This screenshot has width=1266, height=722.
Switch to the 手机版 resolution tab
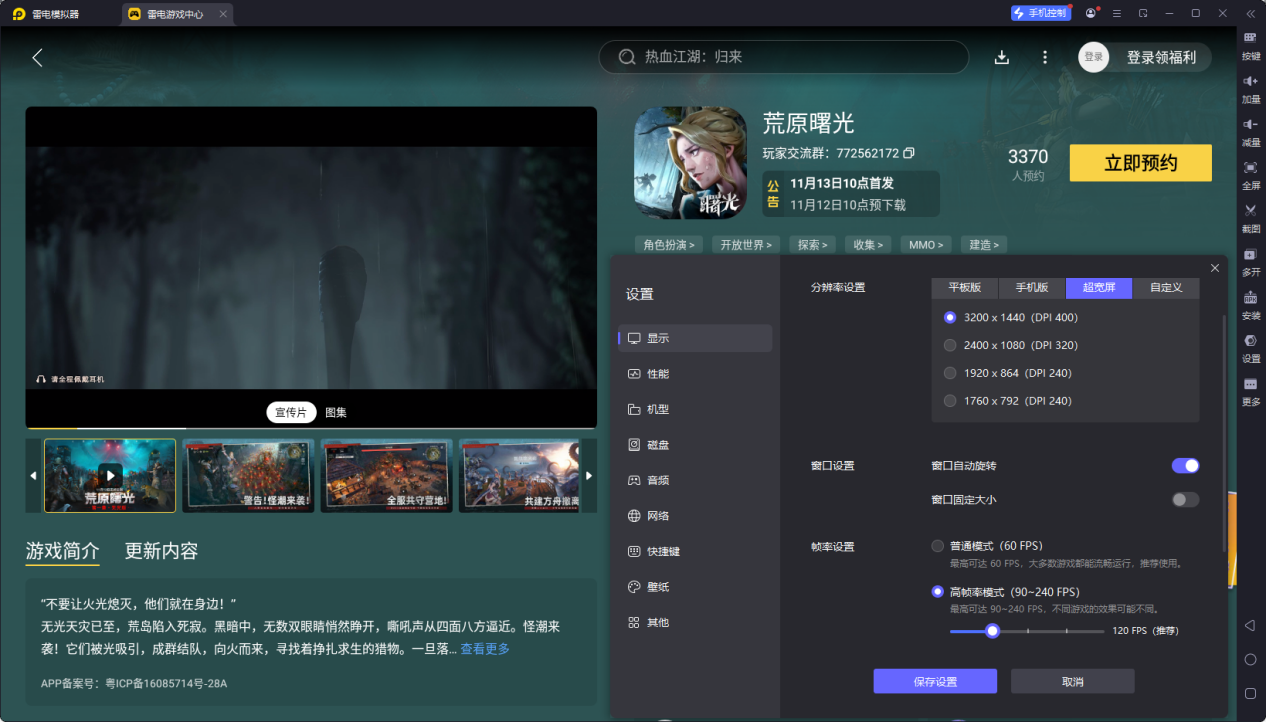click(x=1031, y=288)
